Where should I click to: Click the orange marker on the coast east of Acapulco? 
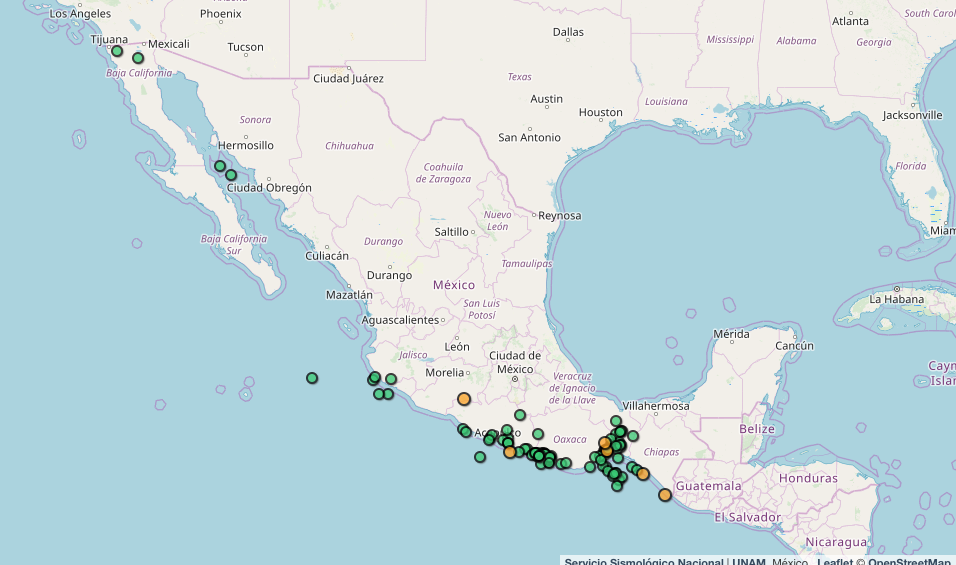click(510, 452)
